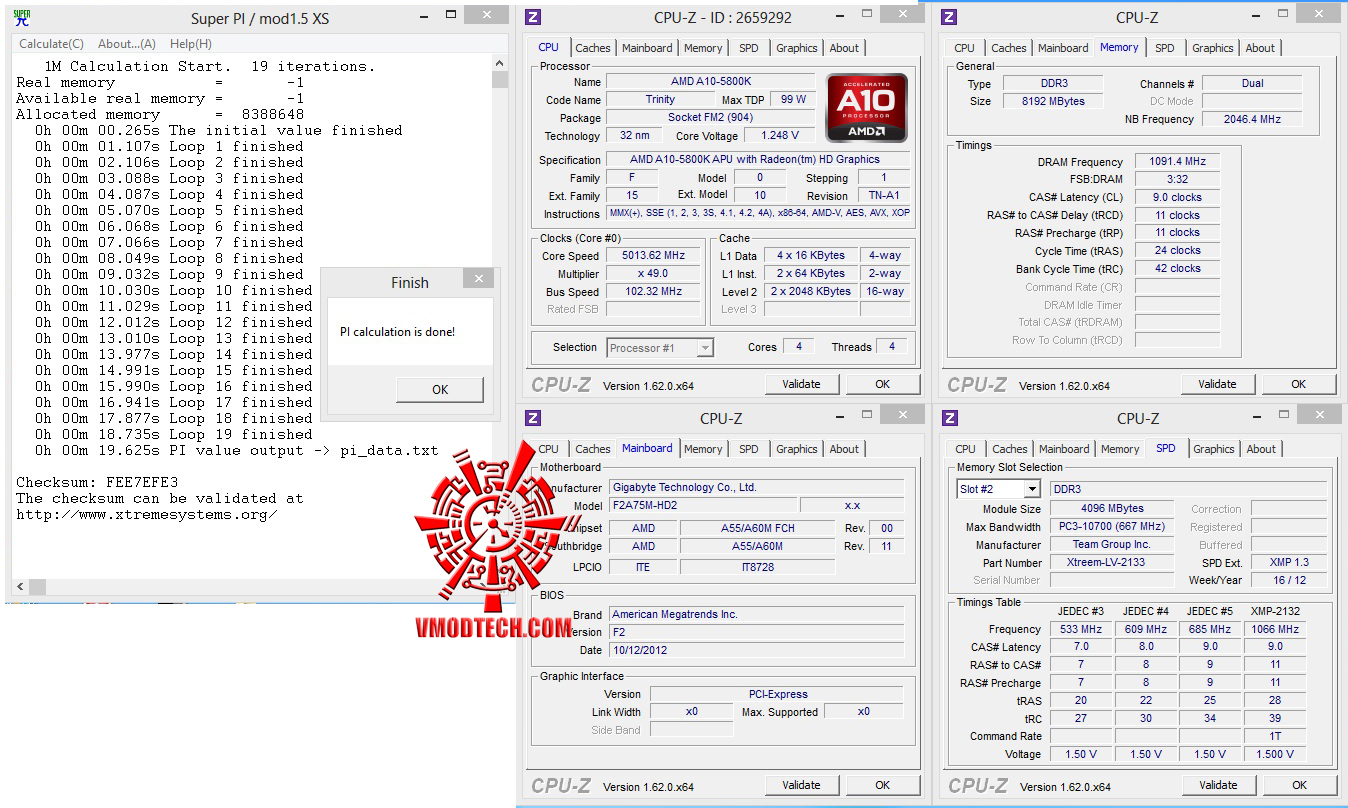Select Mainboard tab in the CPU-Z window showing SPD data
Screen dimensions: 1348x808
click(1064, 449)
